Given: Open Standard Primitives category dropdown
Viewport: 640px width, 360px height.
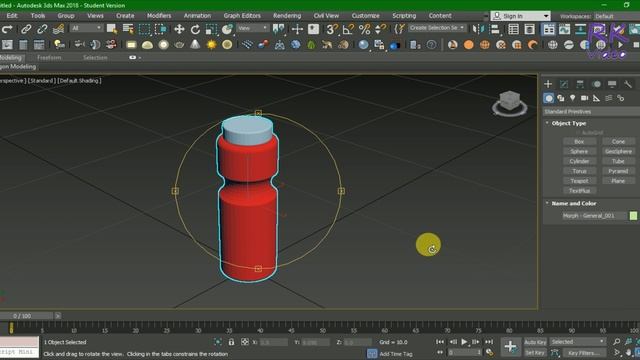Looking at the screenshot, I should [x=591, y=111].
